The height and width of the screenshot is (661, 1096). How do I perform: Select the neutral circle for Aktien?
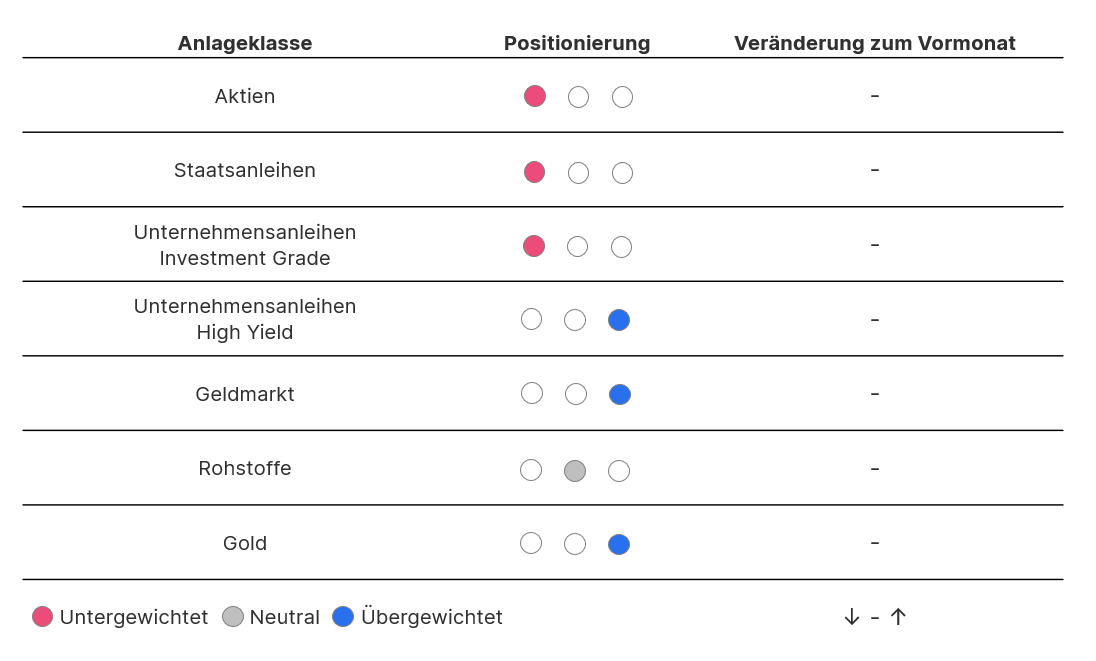[578, 97]
